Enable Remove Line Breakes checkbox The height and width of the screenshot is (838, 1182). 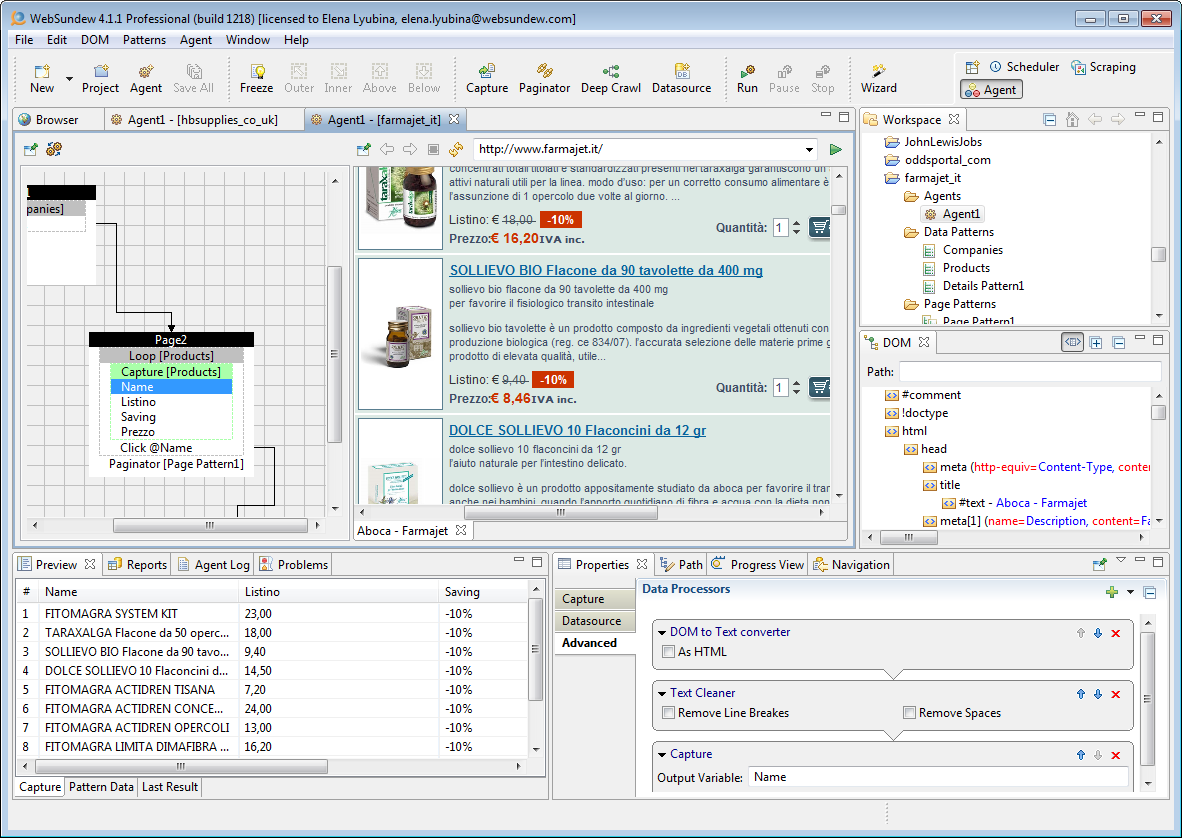point(668,713)
